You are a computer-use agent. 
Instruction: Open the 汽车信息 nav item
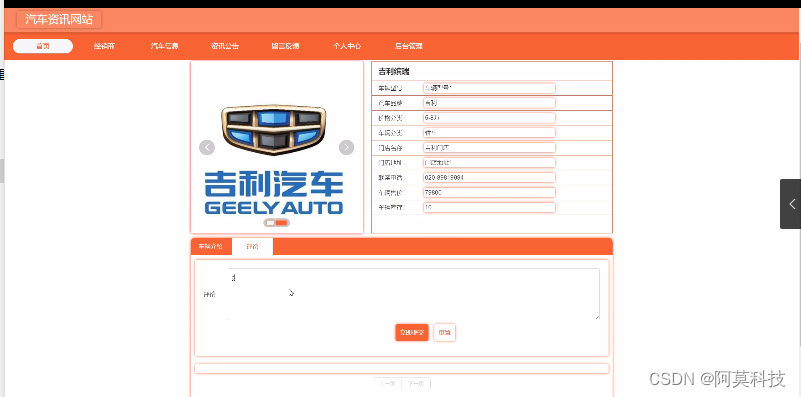[x=164, y=46]
